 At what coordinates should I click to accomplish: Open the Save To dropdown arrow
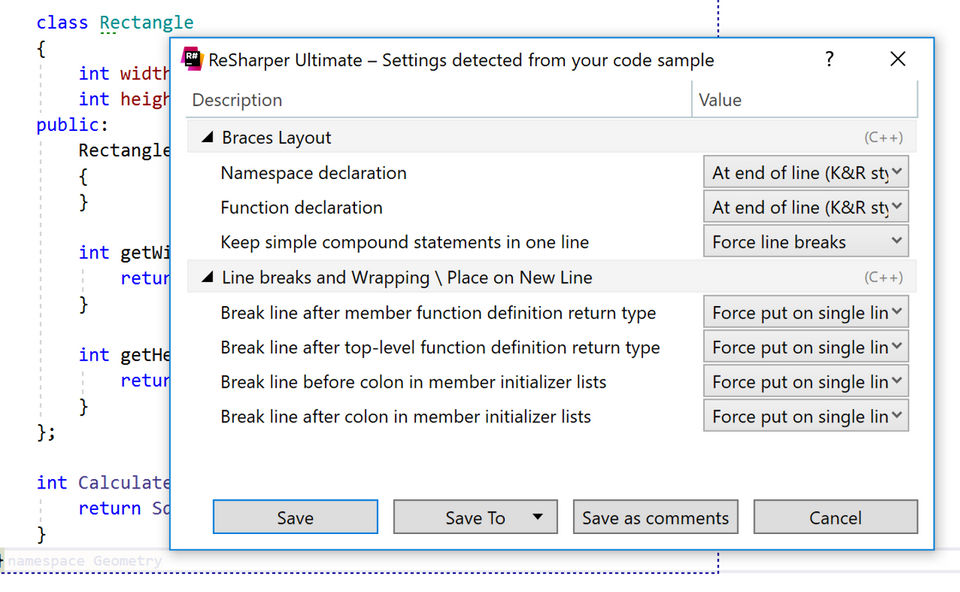[x=538, y=517]
